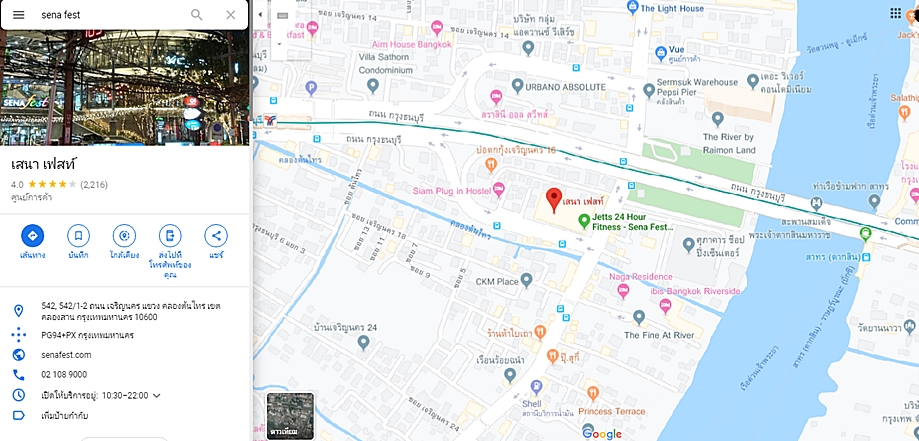This screenshot has width=919, height=441.
Task: Click the nearby (ใกล้เคียง) icon
Action: [124, 236]
